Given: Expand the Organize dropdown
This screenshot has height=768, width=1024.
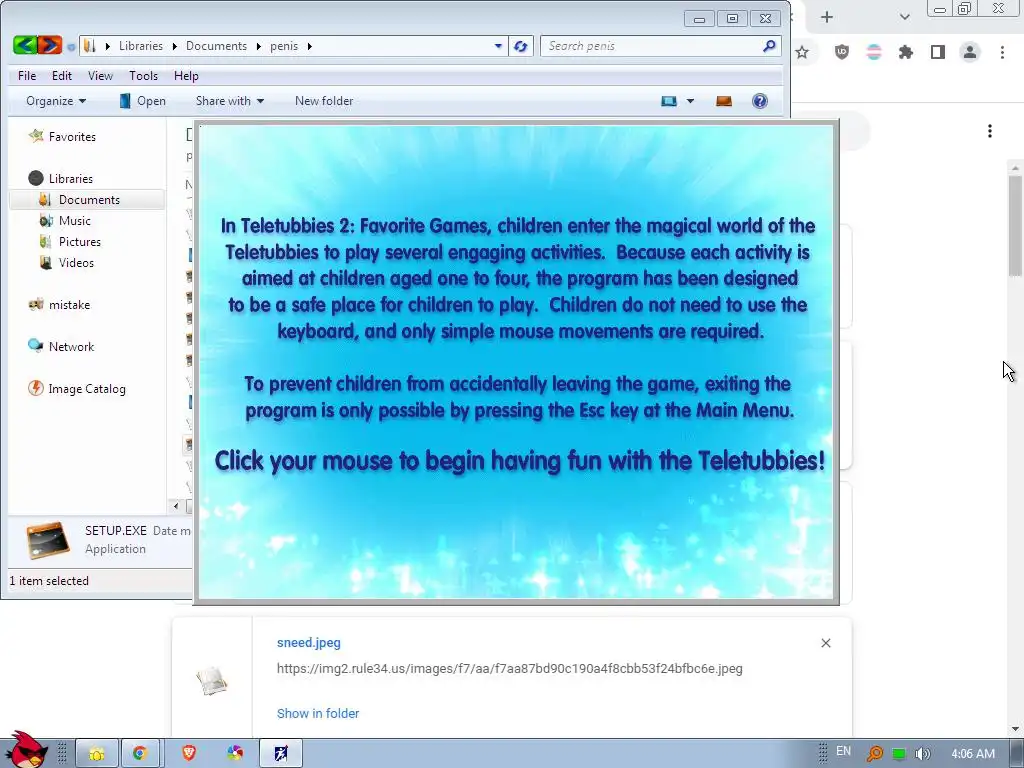Looking at the screenshot, I should [56, 101].
